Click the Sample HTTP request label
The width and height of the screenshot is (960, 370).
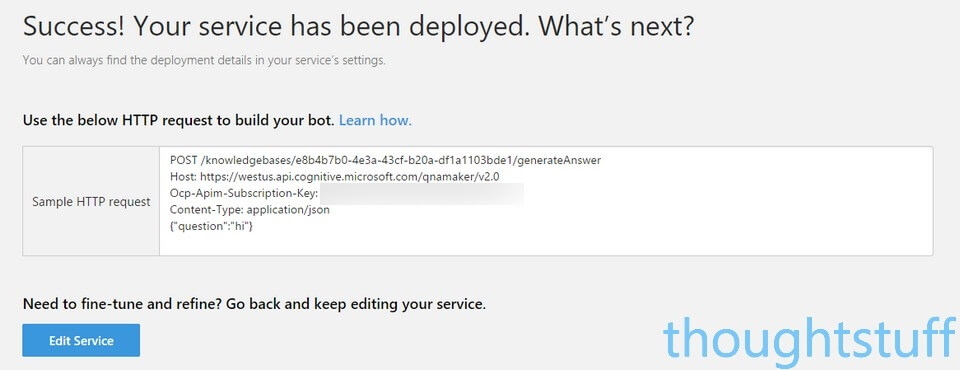tap(91, 202)
